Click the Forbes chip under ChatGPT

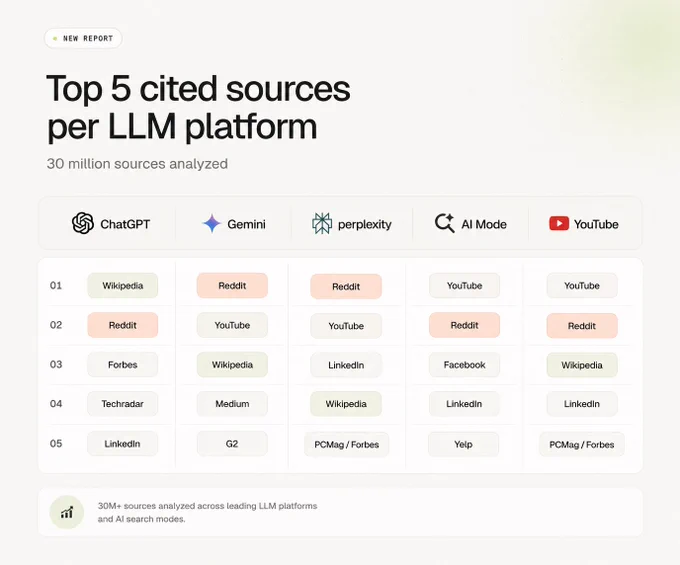coord(123,365)
